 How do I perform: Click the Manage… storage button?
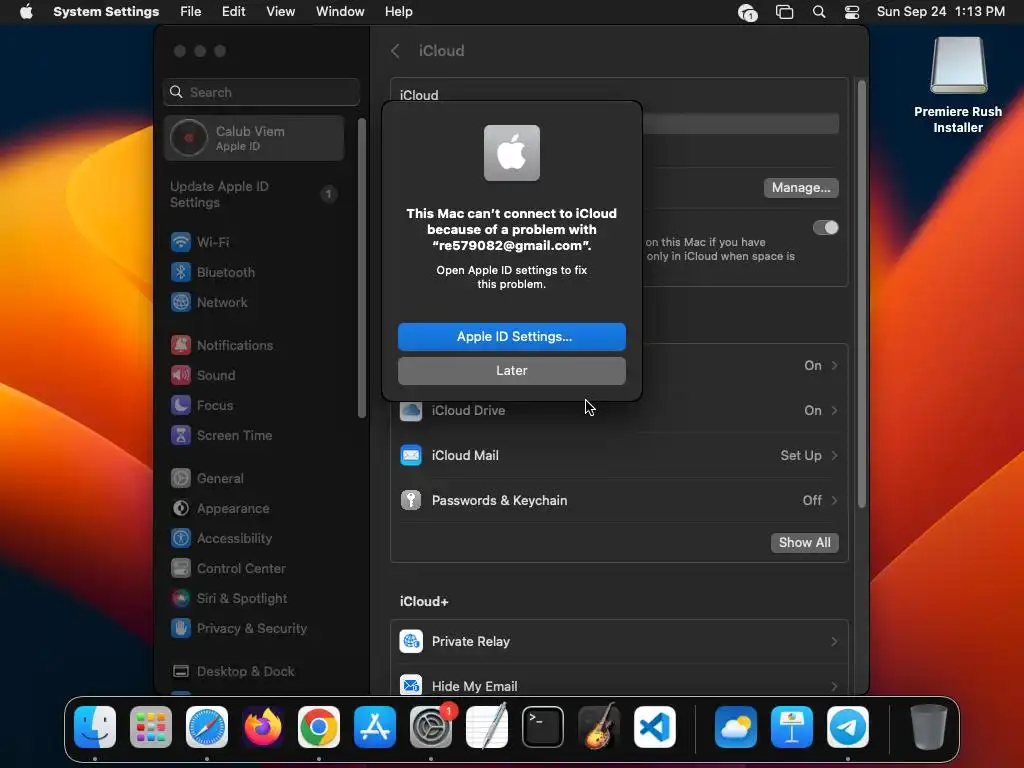[801, 187]
